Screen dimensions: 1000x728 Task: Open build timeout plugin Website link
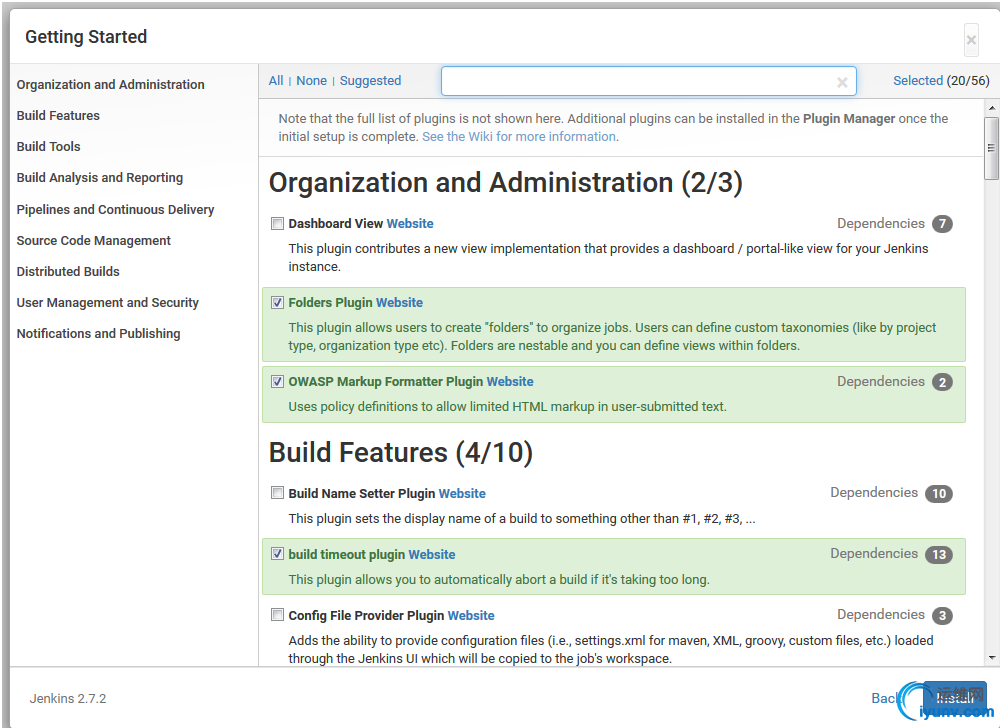(x=432, y=555)
